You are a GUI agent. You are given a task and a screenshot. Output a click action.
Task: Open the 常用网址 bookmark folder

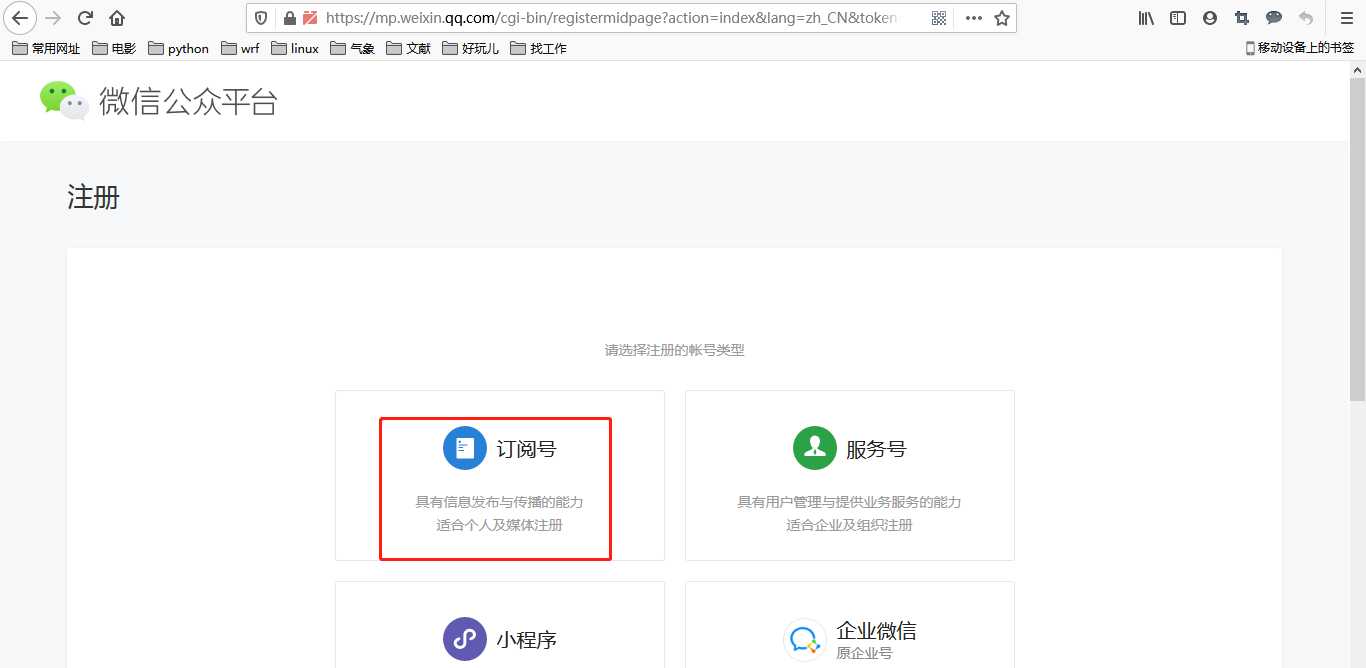(46, 48)
